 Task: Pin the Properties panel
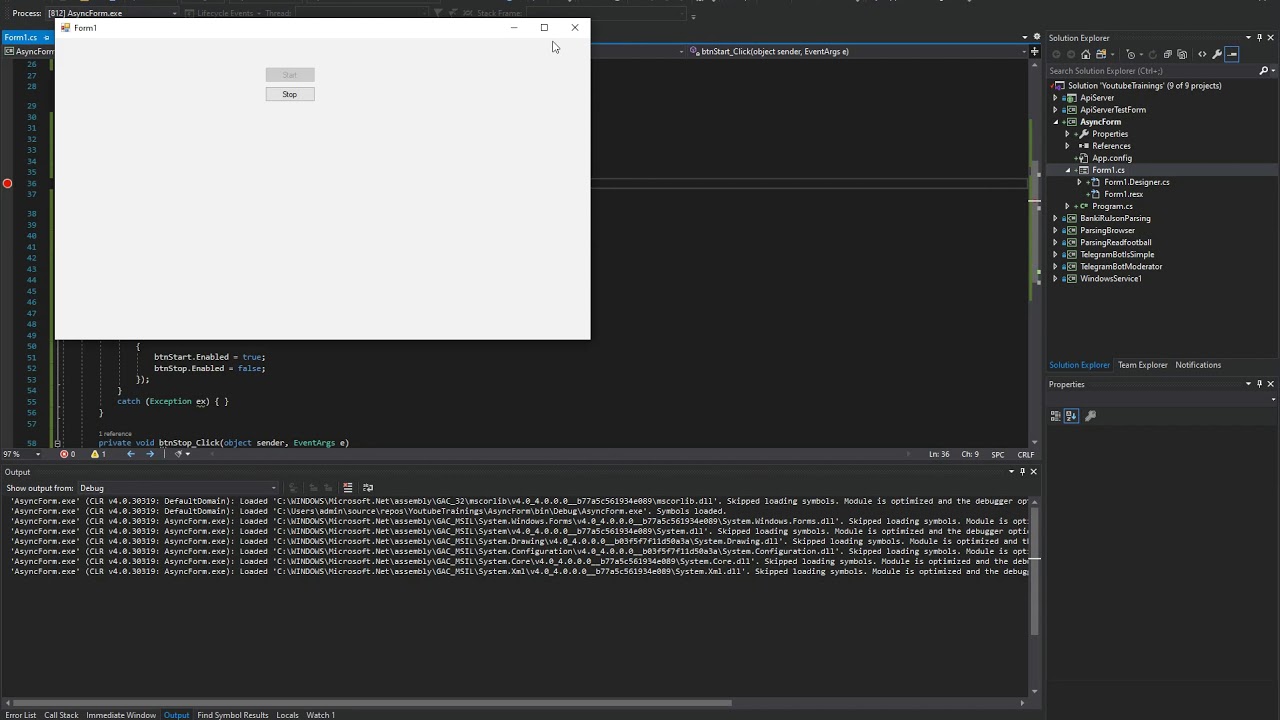coord(1259,384)
